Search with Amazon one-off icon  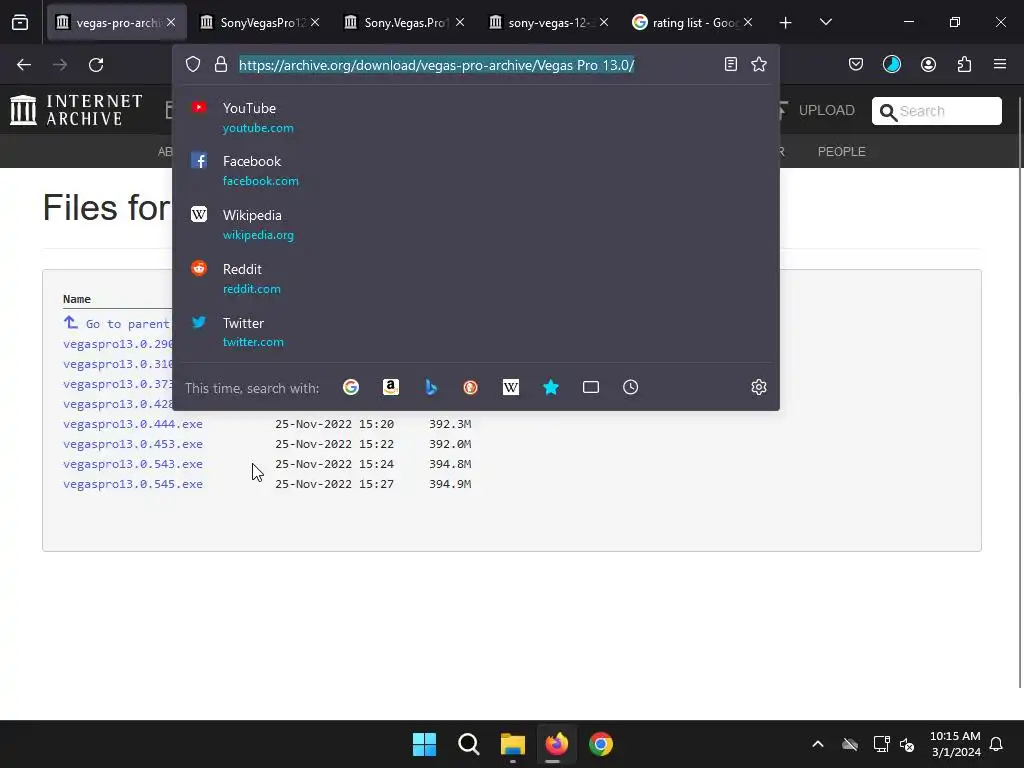tap(391, 387)
